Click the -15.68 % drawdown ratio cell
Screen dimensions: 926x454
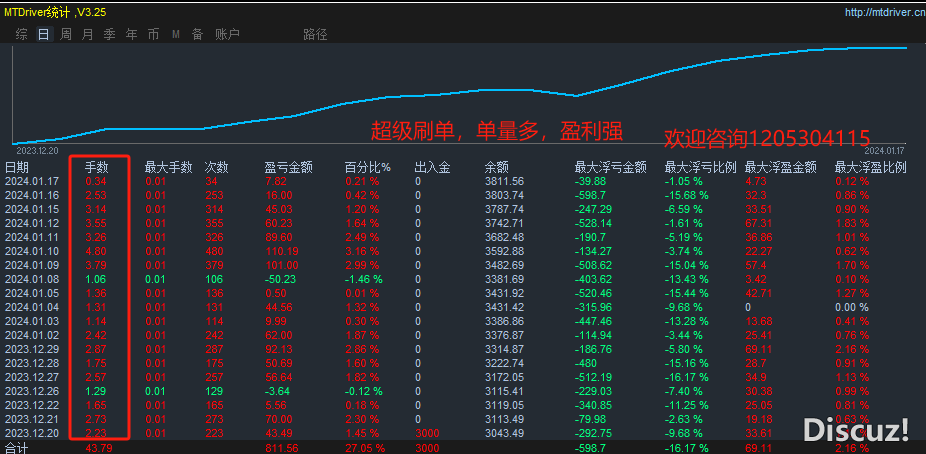pos(686,195)
